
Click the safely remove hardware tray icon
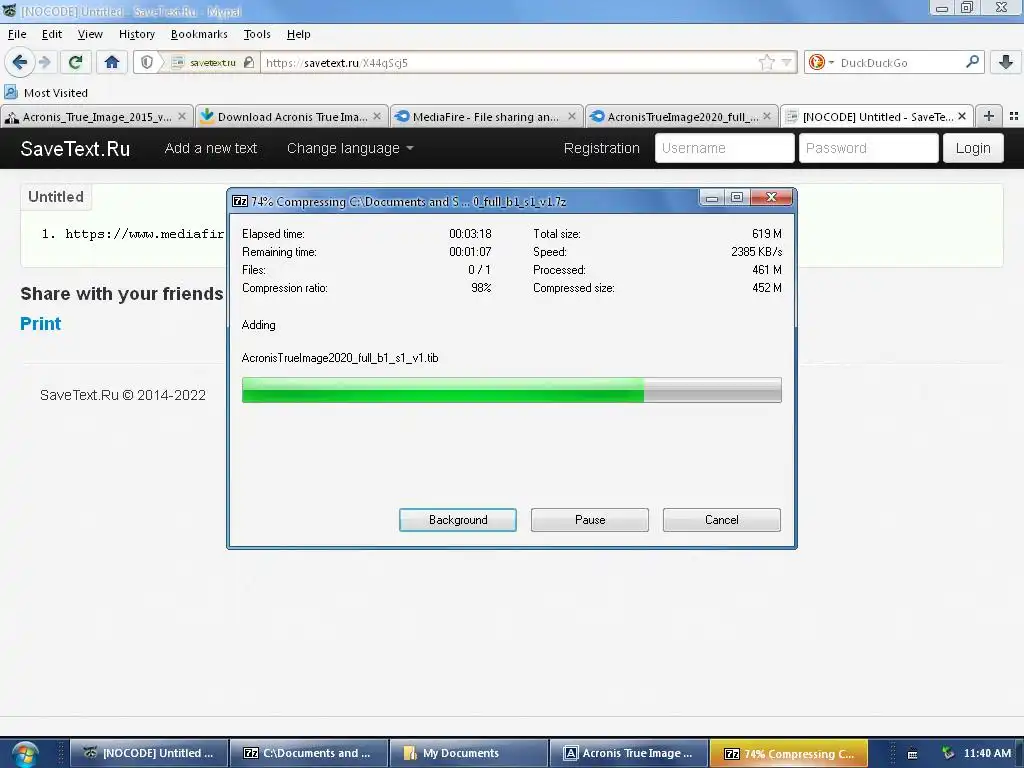(x=948, y=753)
